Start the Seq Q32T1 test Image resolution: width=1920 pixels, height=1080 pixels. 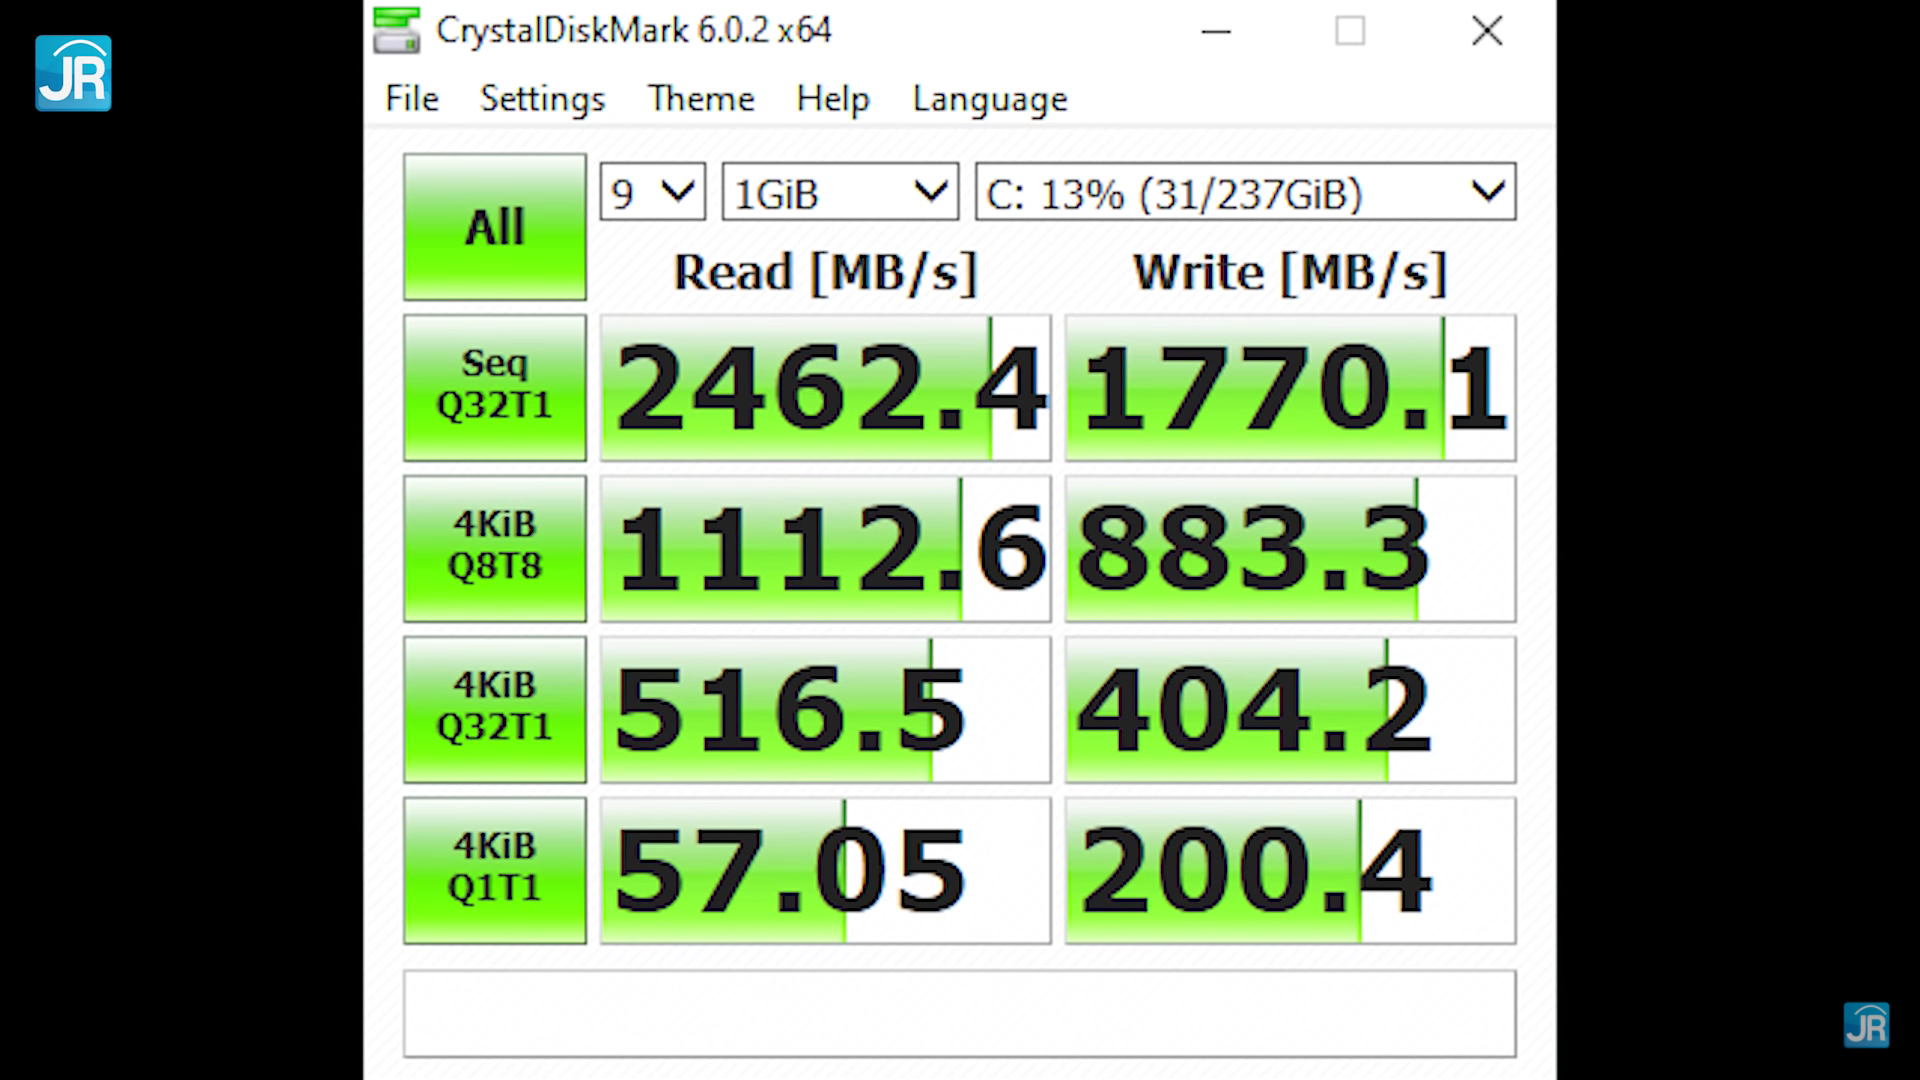[x=494, y=388]
